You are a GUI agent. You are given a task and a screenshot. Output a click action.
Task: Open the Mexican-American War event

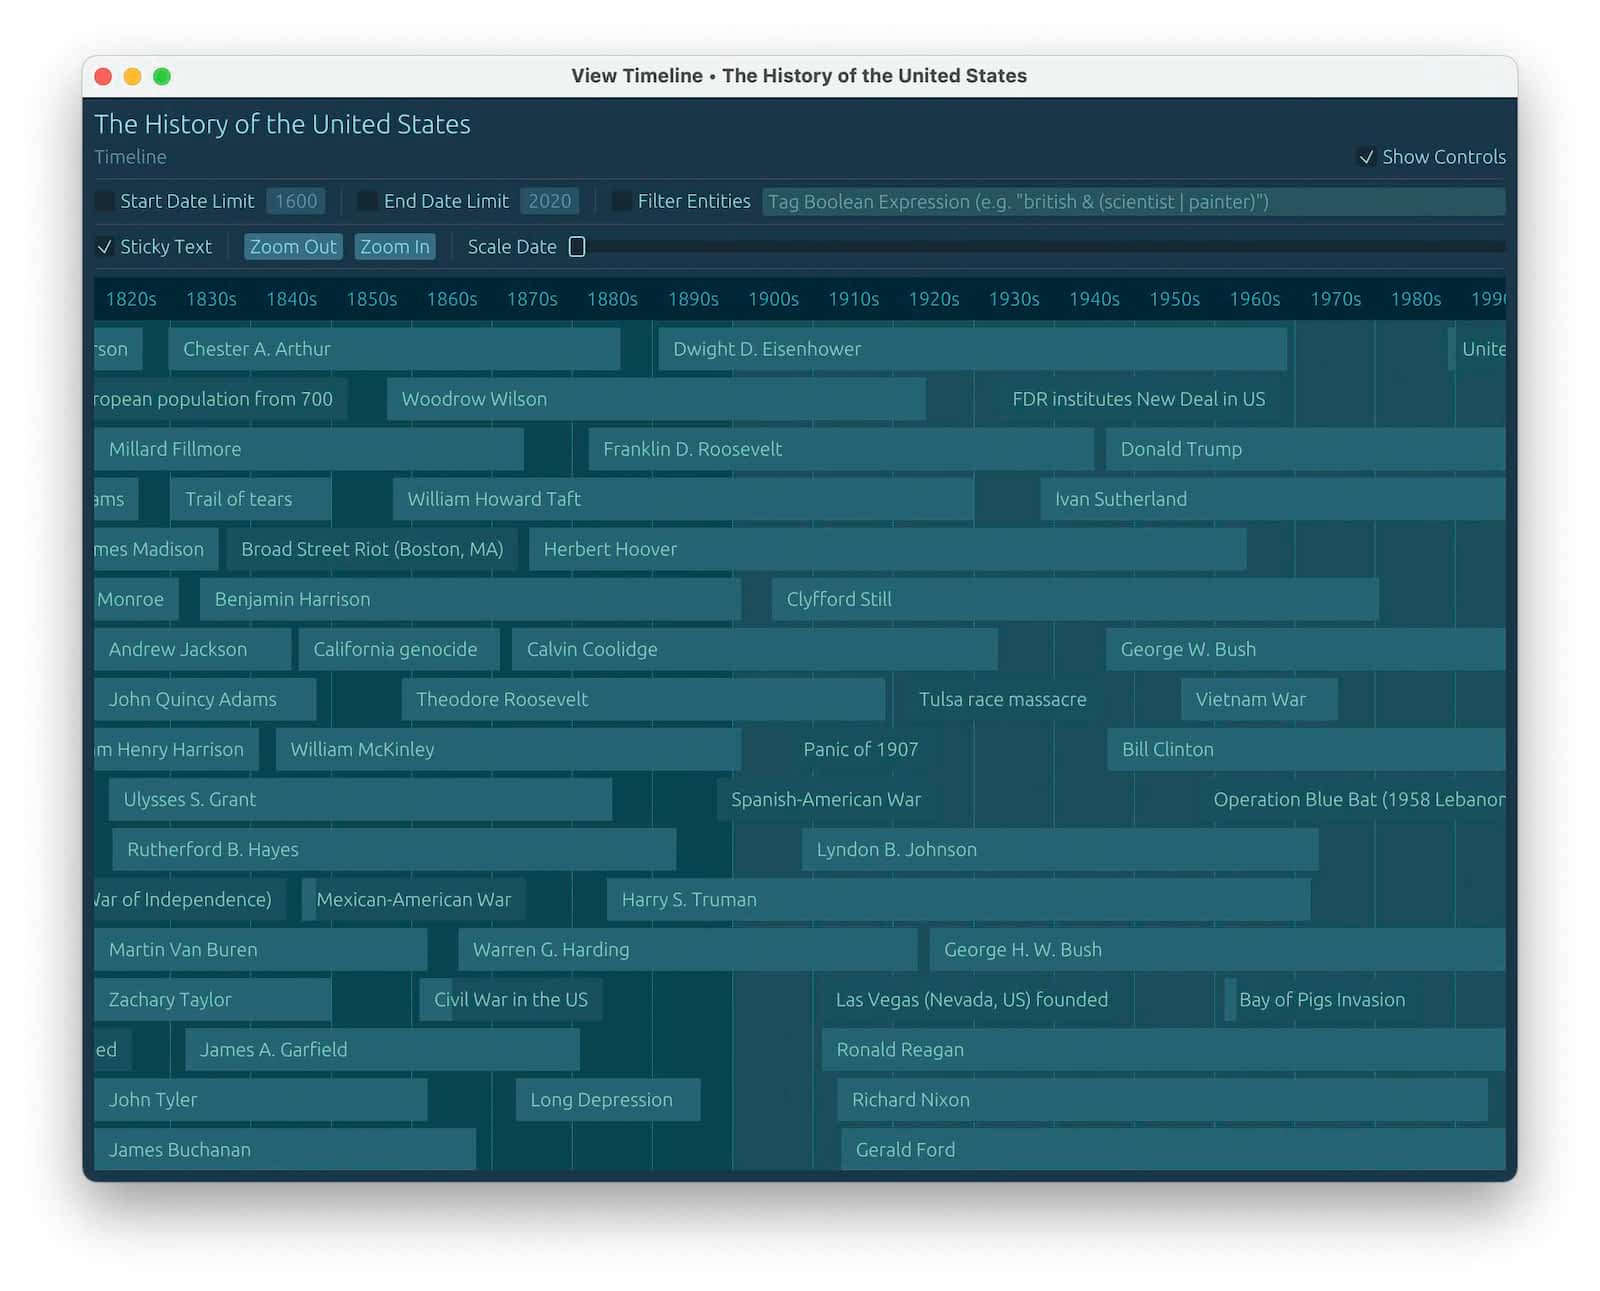point(414,899)
